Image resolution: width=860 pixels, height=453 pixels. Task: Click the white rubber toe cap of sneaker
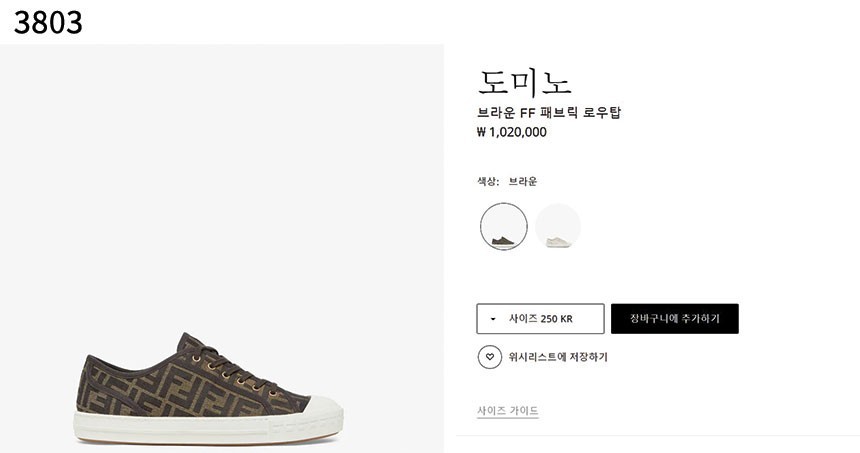click(x=314, y=412)
